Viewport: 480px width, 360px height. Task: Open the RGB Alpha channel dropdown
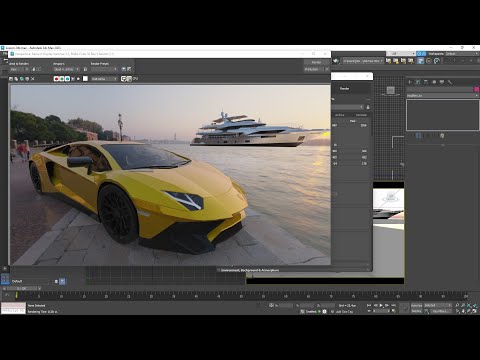tap(104, 79)
